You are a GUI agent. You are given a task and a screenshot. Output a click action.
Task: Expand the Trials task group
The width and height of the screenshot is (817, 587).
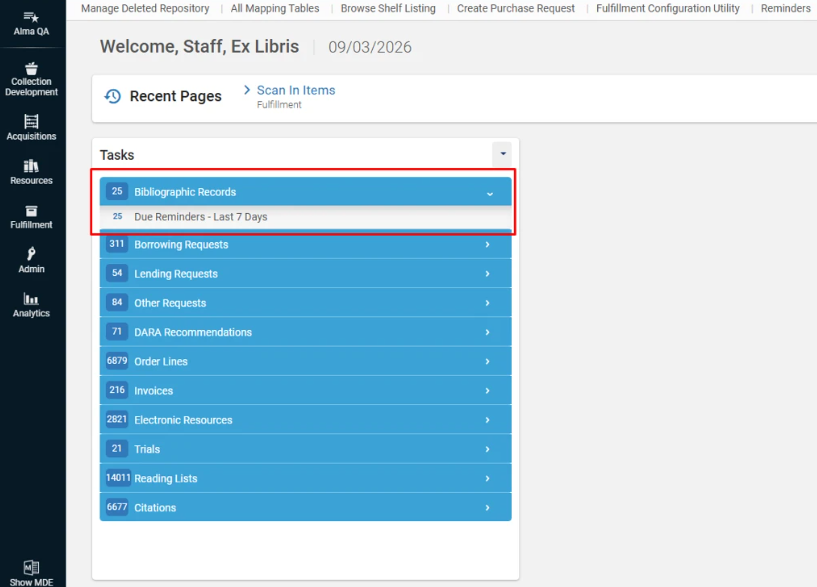pyautogui.click(x=487, y=449)
